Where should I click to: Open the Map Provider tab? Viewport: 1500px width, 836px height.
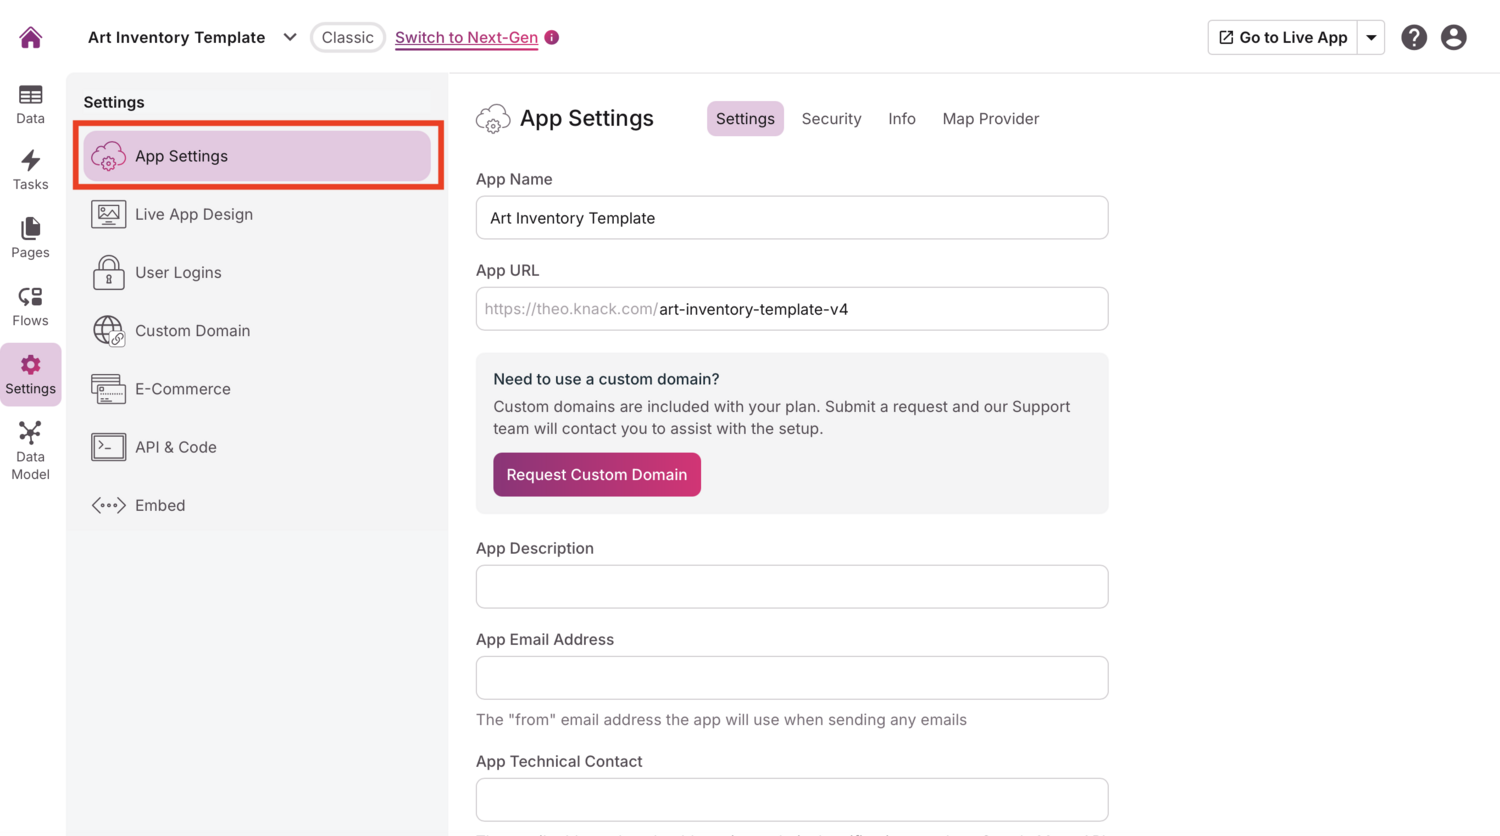tap(990, 119)
